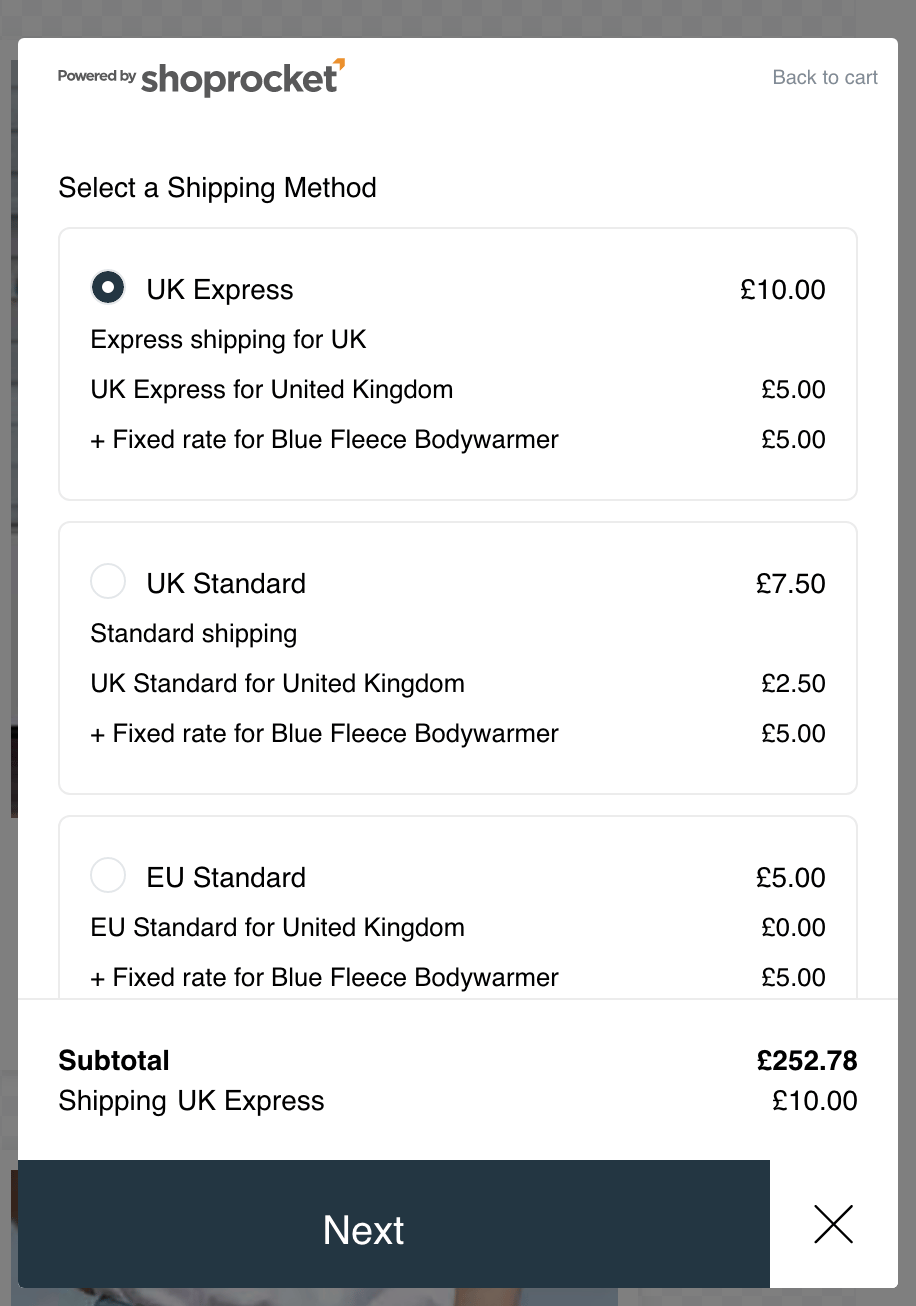Image resolution: width=916 pixels, height=1306 pixels.
Task: Click the X close icon
Action: 833,1224
